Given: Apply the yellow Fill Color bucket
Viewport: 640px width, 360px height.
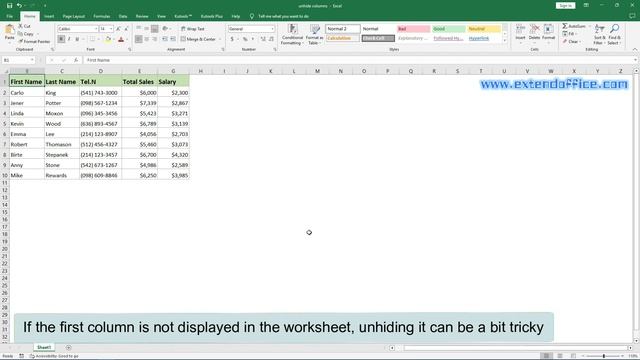Looking at the screenshot, I should (108, 39).
